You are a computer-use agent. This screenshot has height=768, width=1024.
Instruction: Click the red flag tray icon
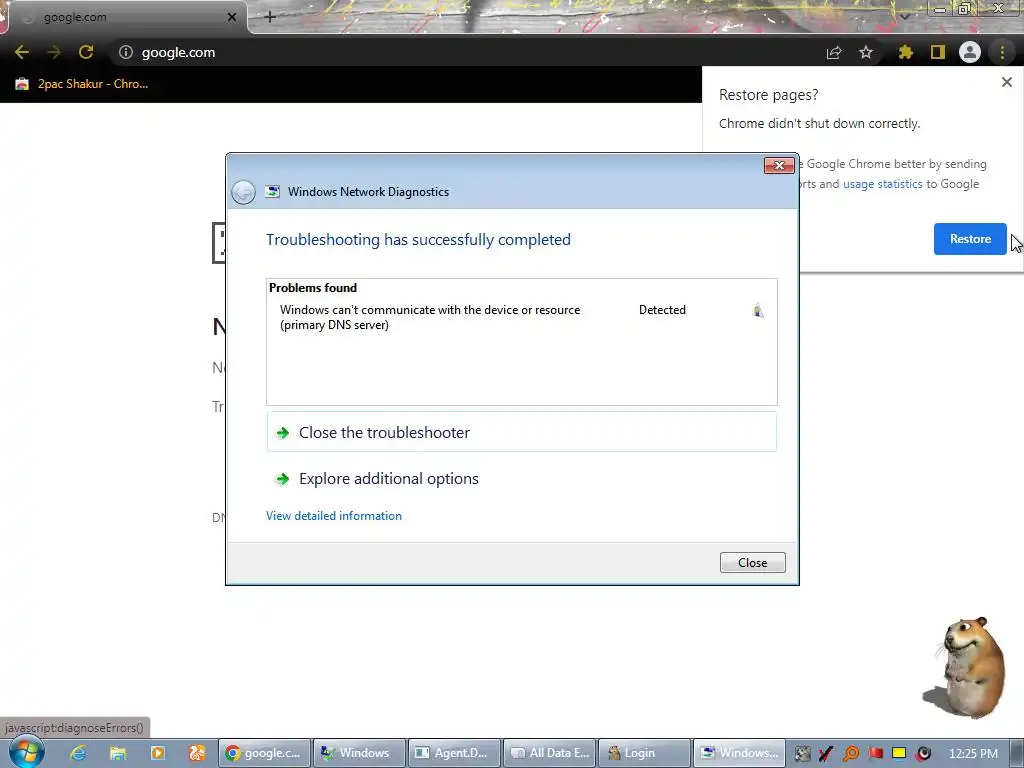pyautogui.click(x=875, y=753)
